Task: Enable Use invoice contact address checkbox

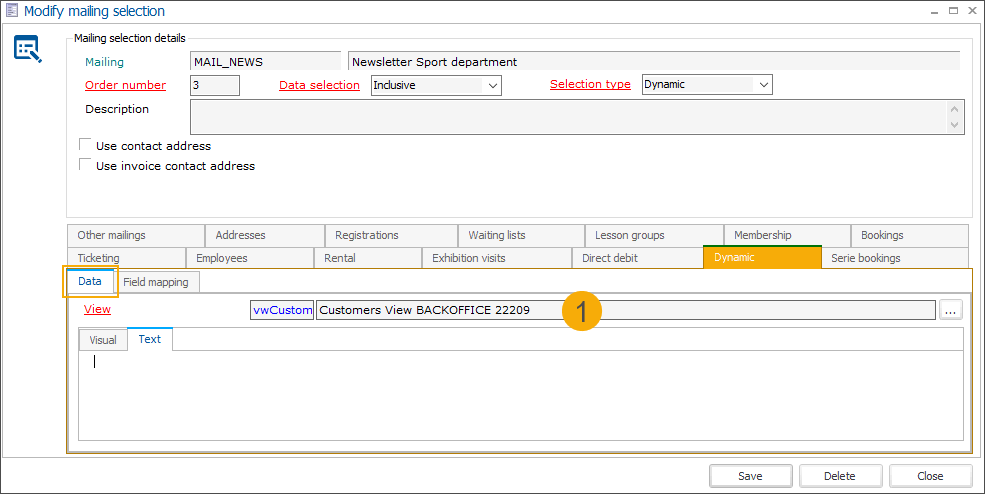Action: point(85,165)
